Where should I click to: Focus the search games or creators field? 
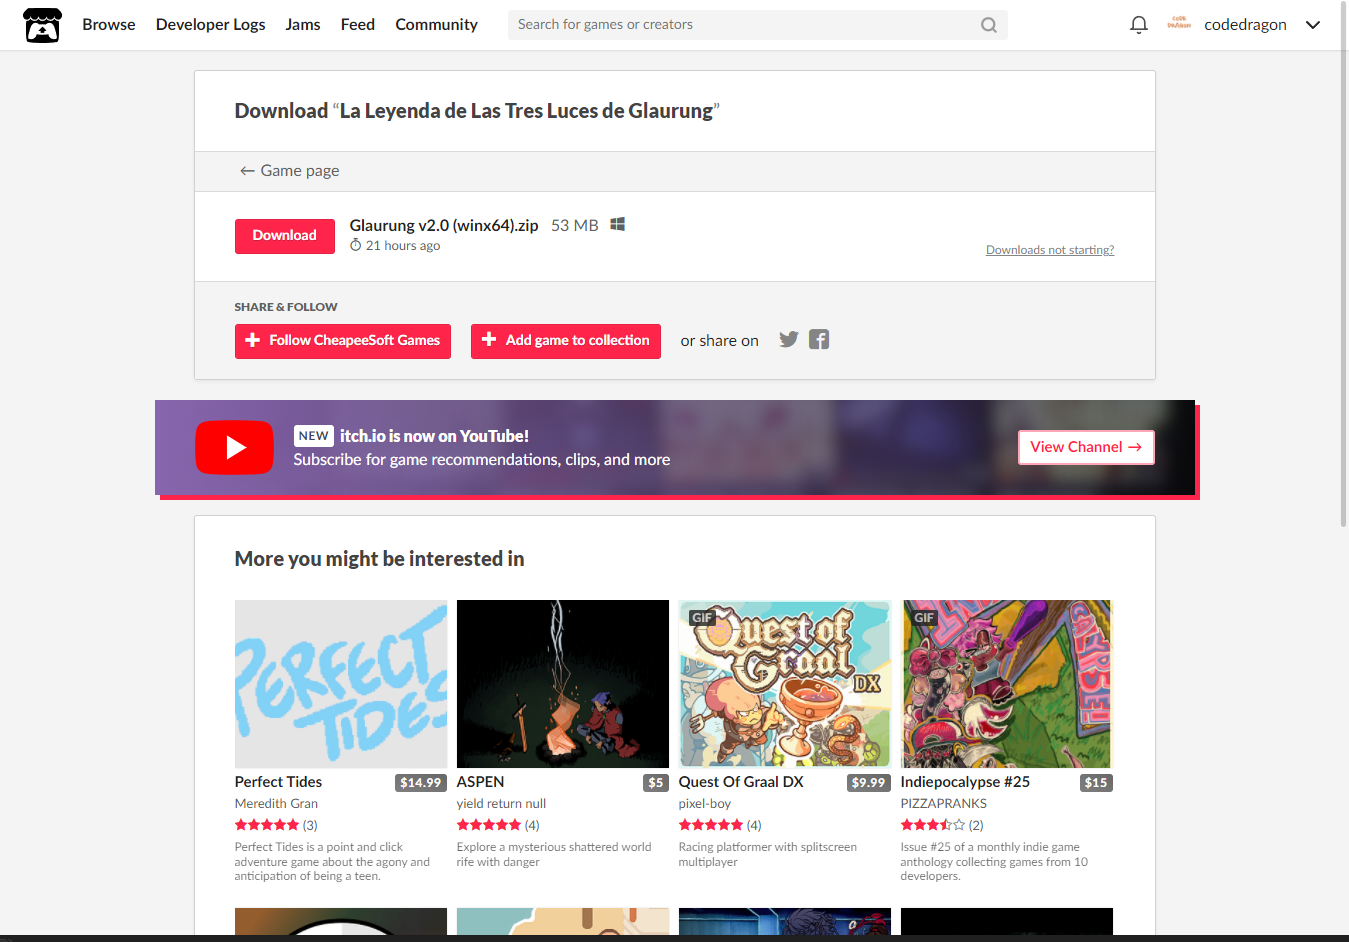(757, 25)
